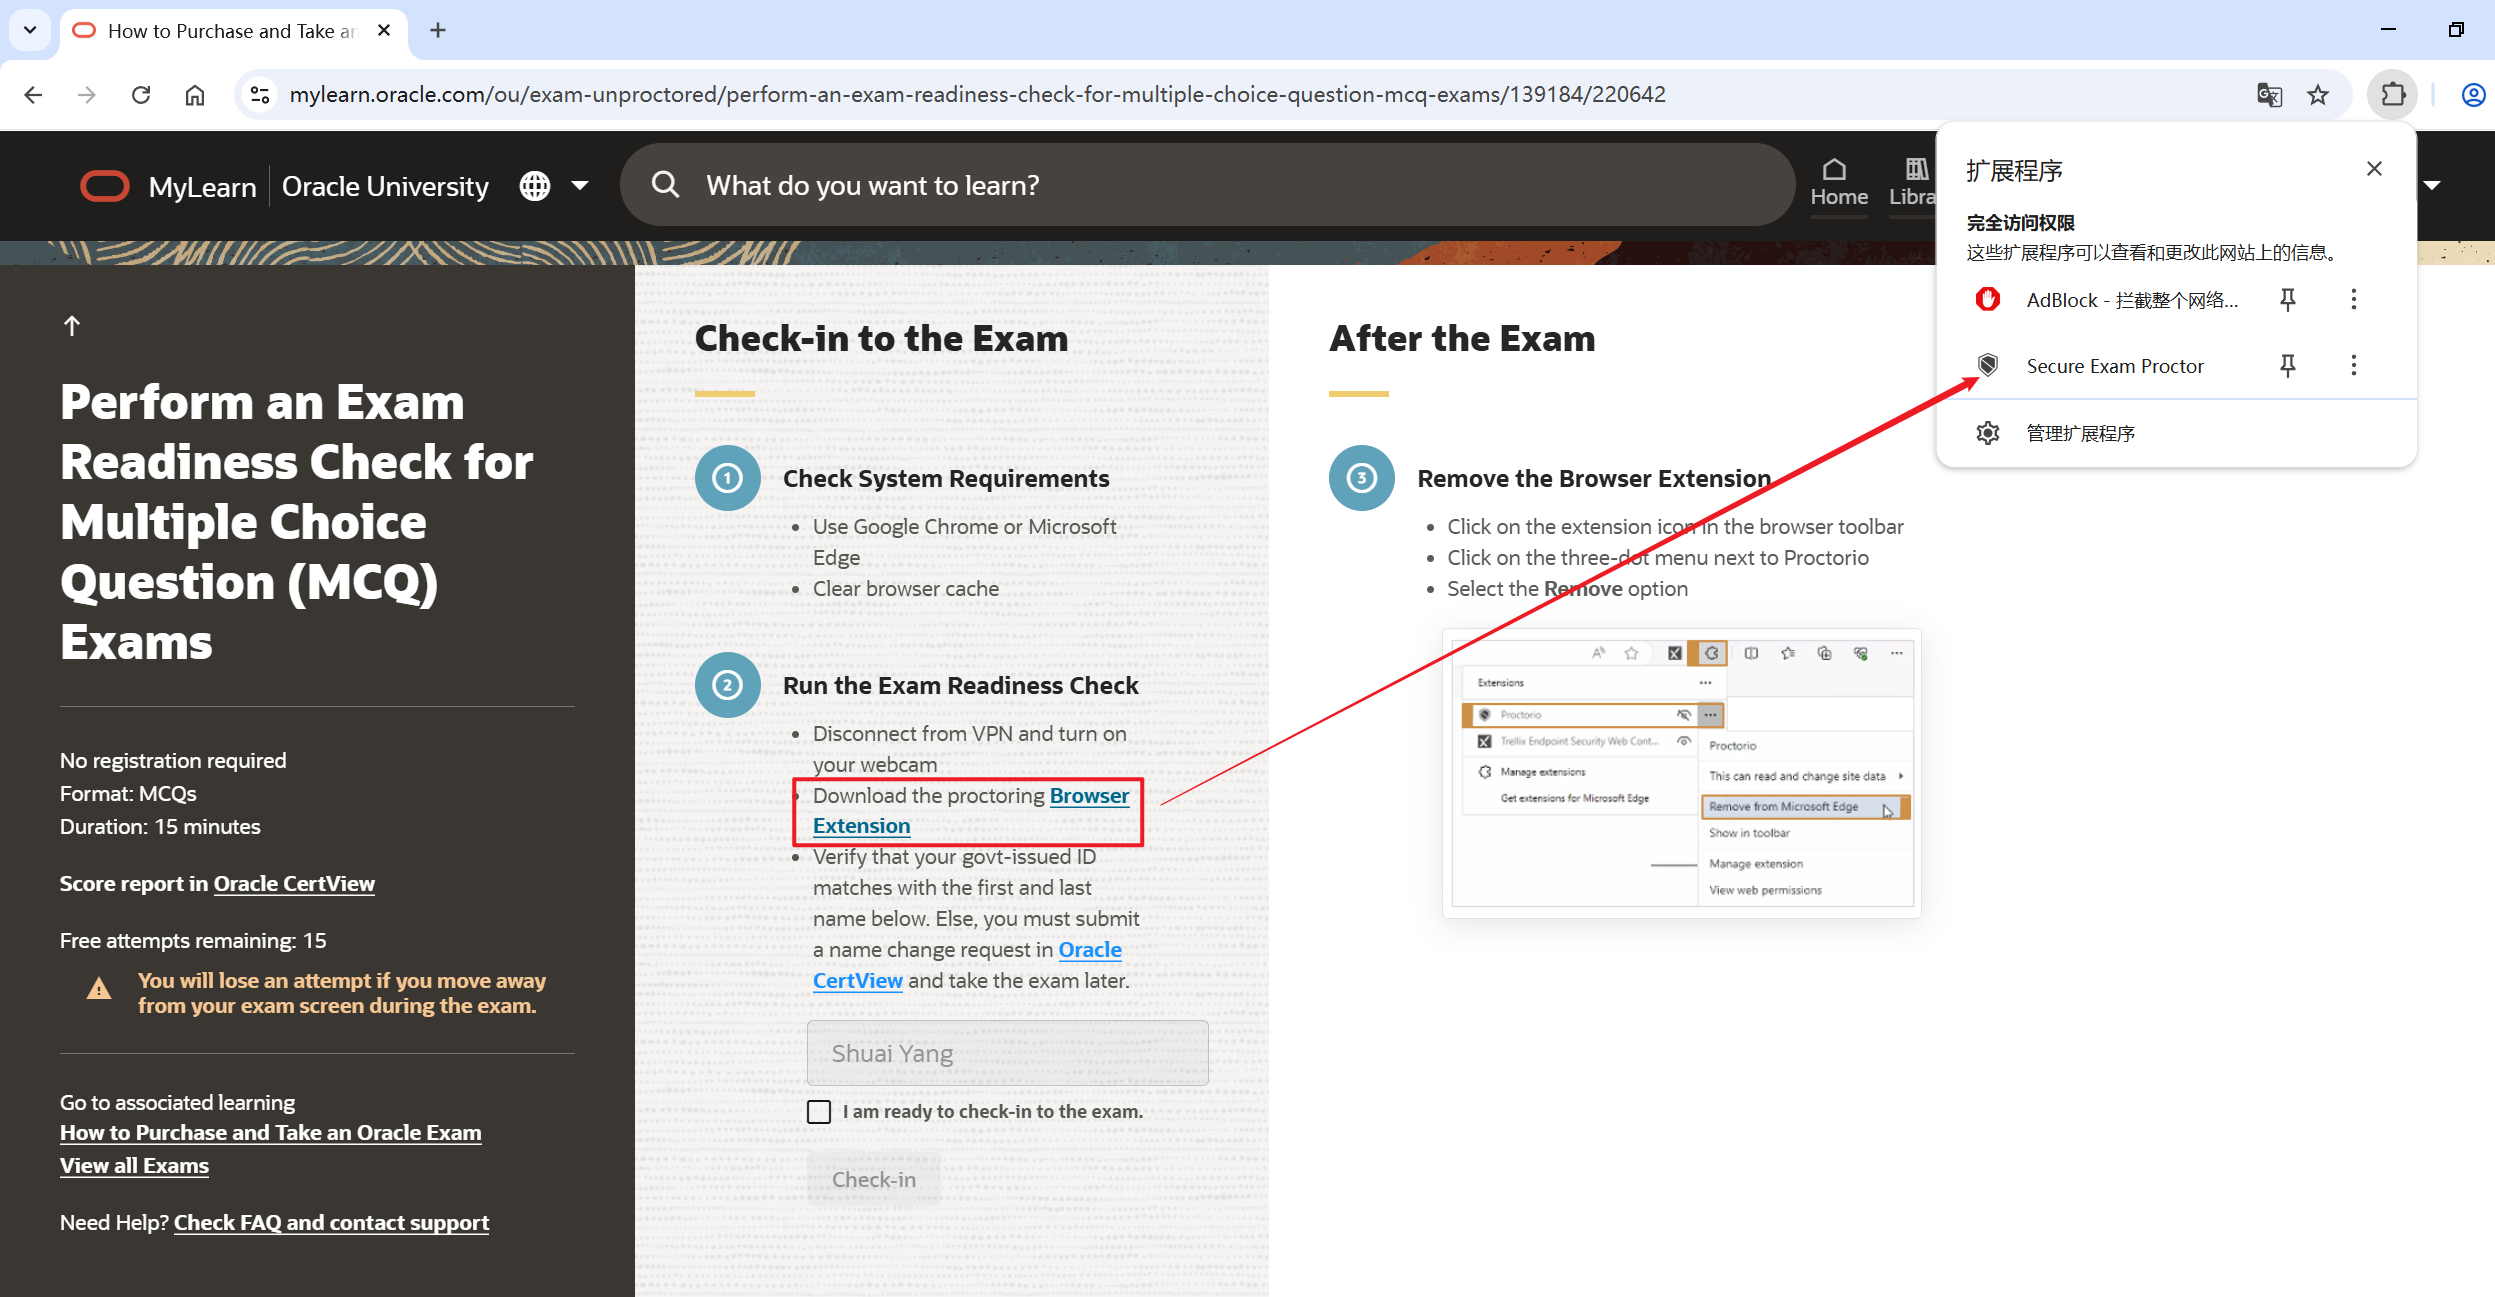Click the up arrow in sidebar
Image resolution: width=2495 pixels, height=1297 pixels.
[72, 326]
